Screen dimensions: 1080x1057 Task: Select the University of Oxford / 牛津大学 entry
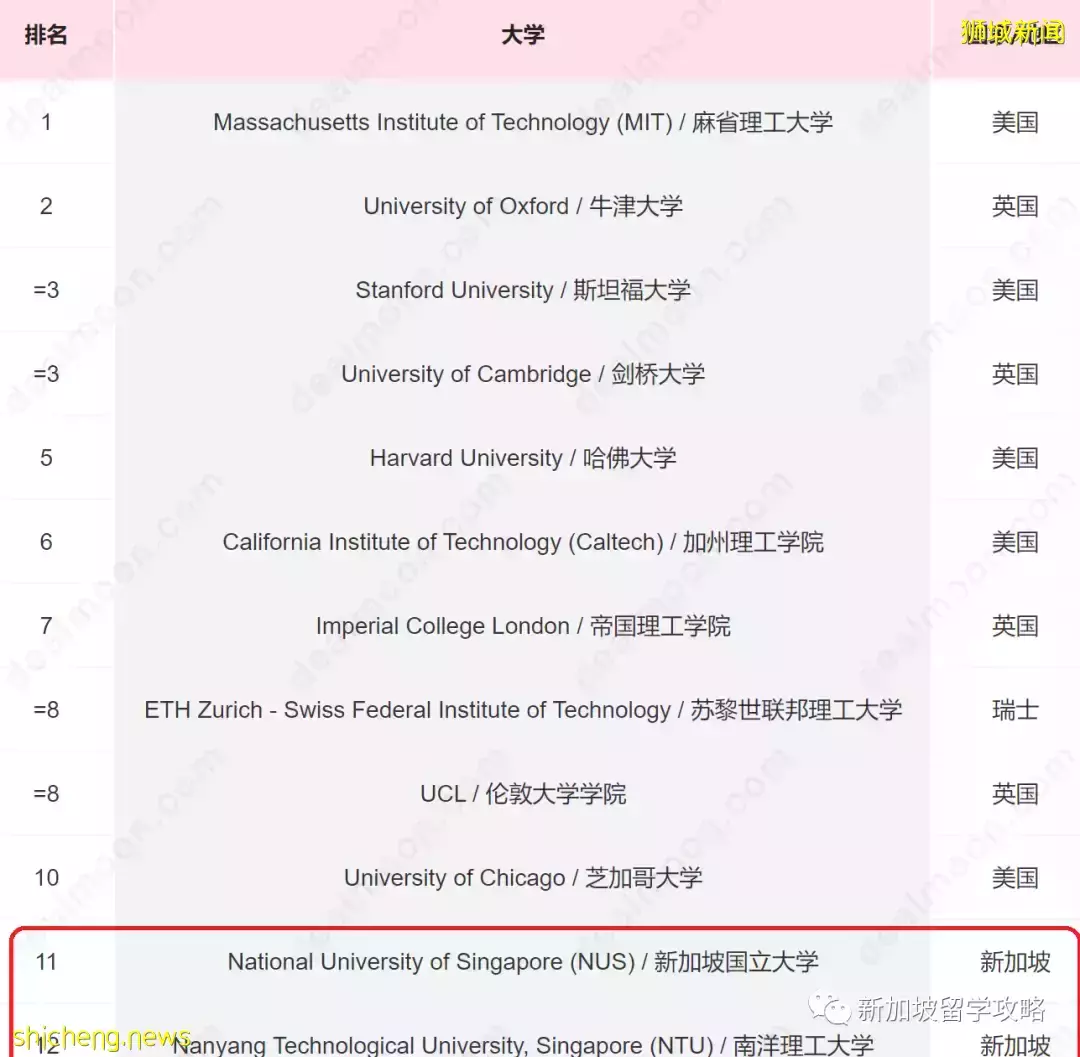point(523,207)
